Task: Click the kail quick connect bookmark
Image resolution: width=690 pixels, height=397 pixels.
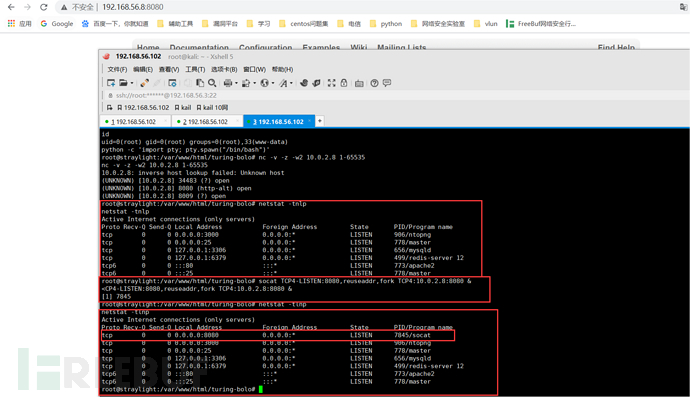Action: coord(183,107)
